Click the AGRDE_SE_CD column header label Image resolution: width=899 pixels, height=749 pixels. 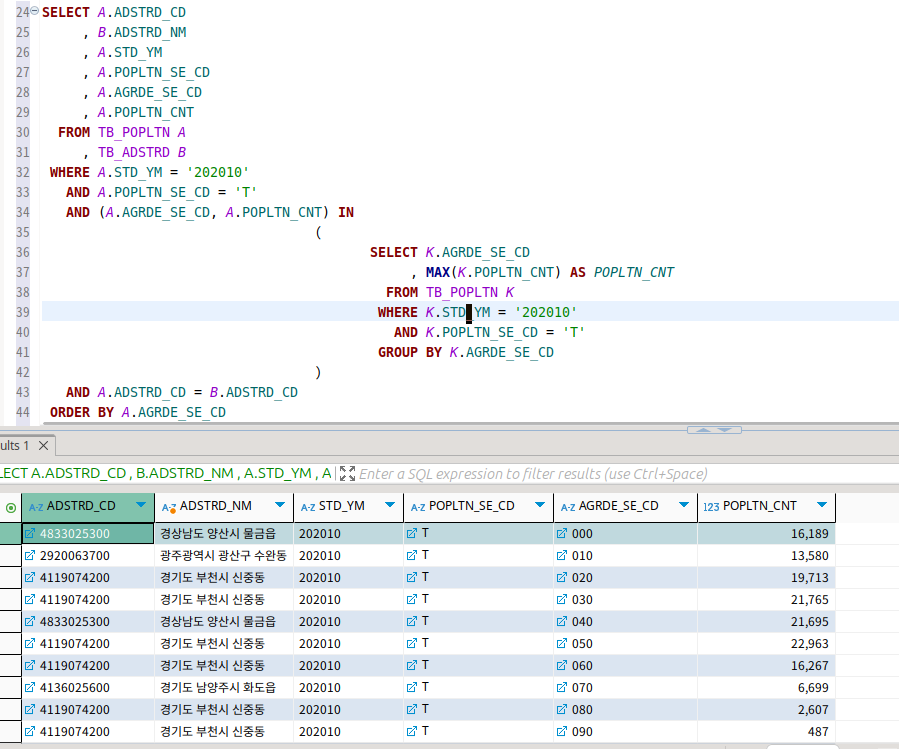click(618, 506)
